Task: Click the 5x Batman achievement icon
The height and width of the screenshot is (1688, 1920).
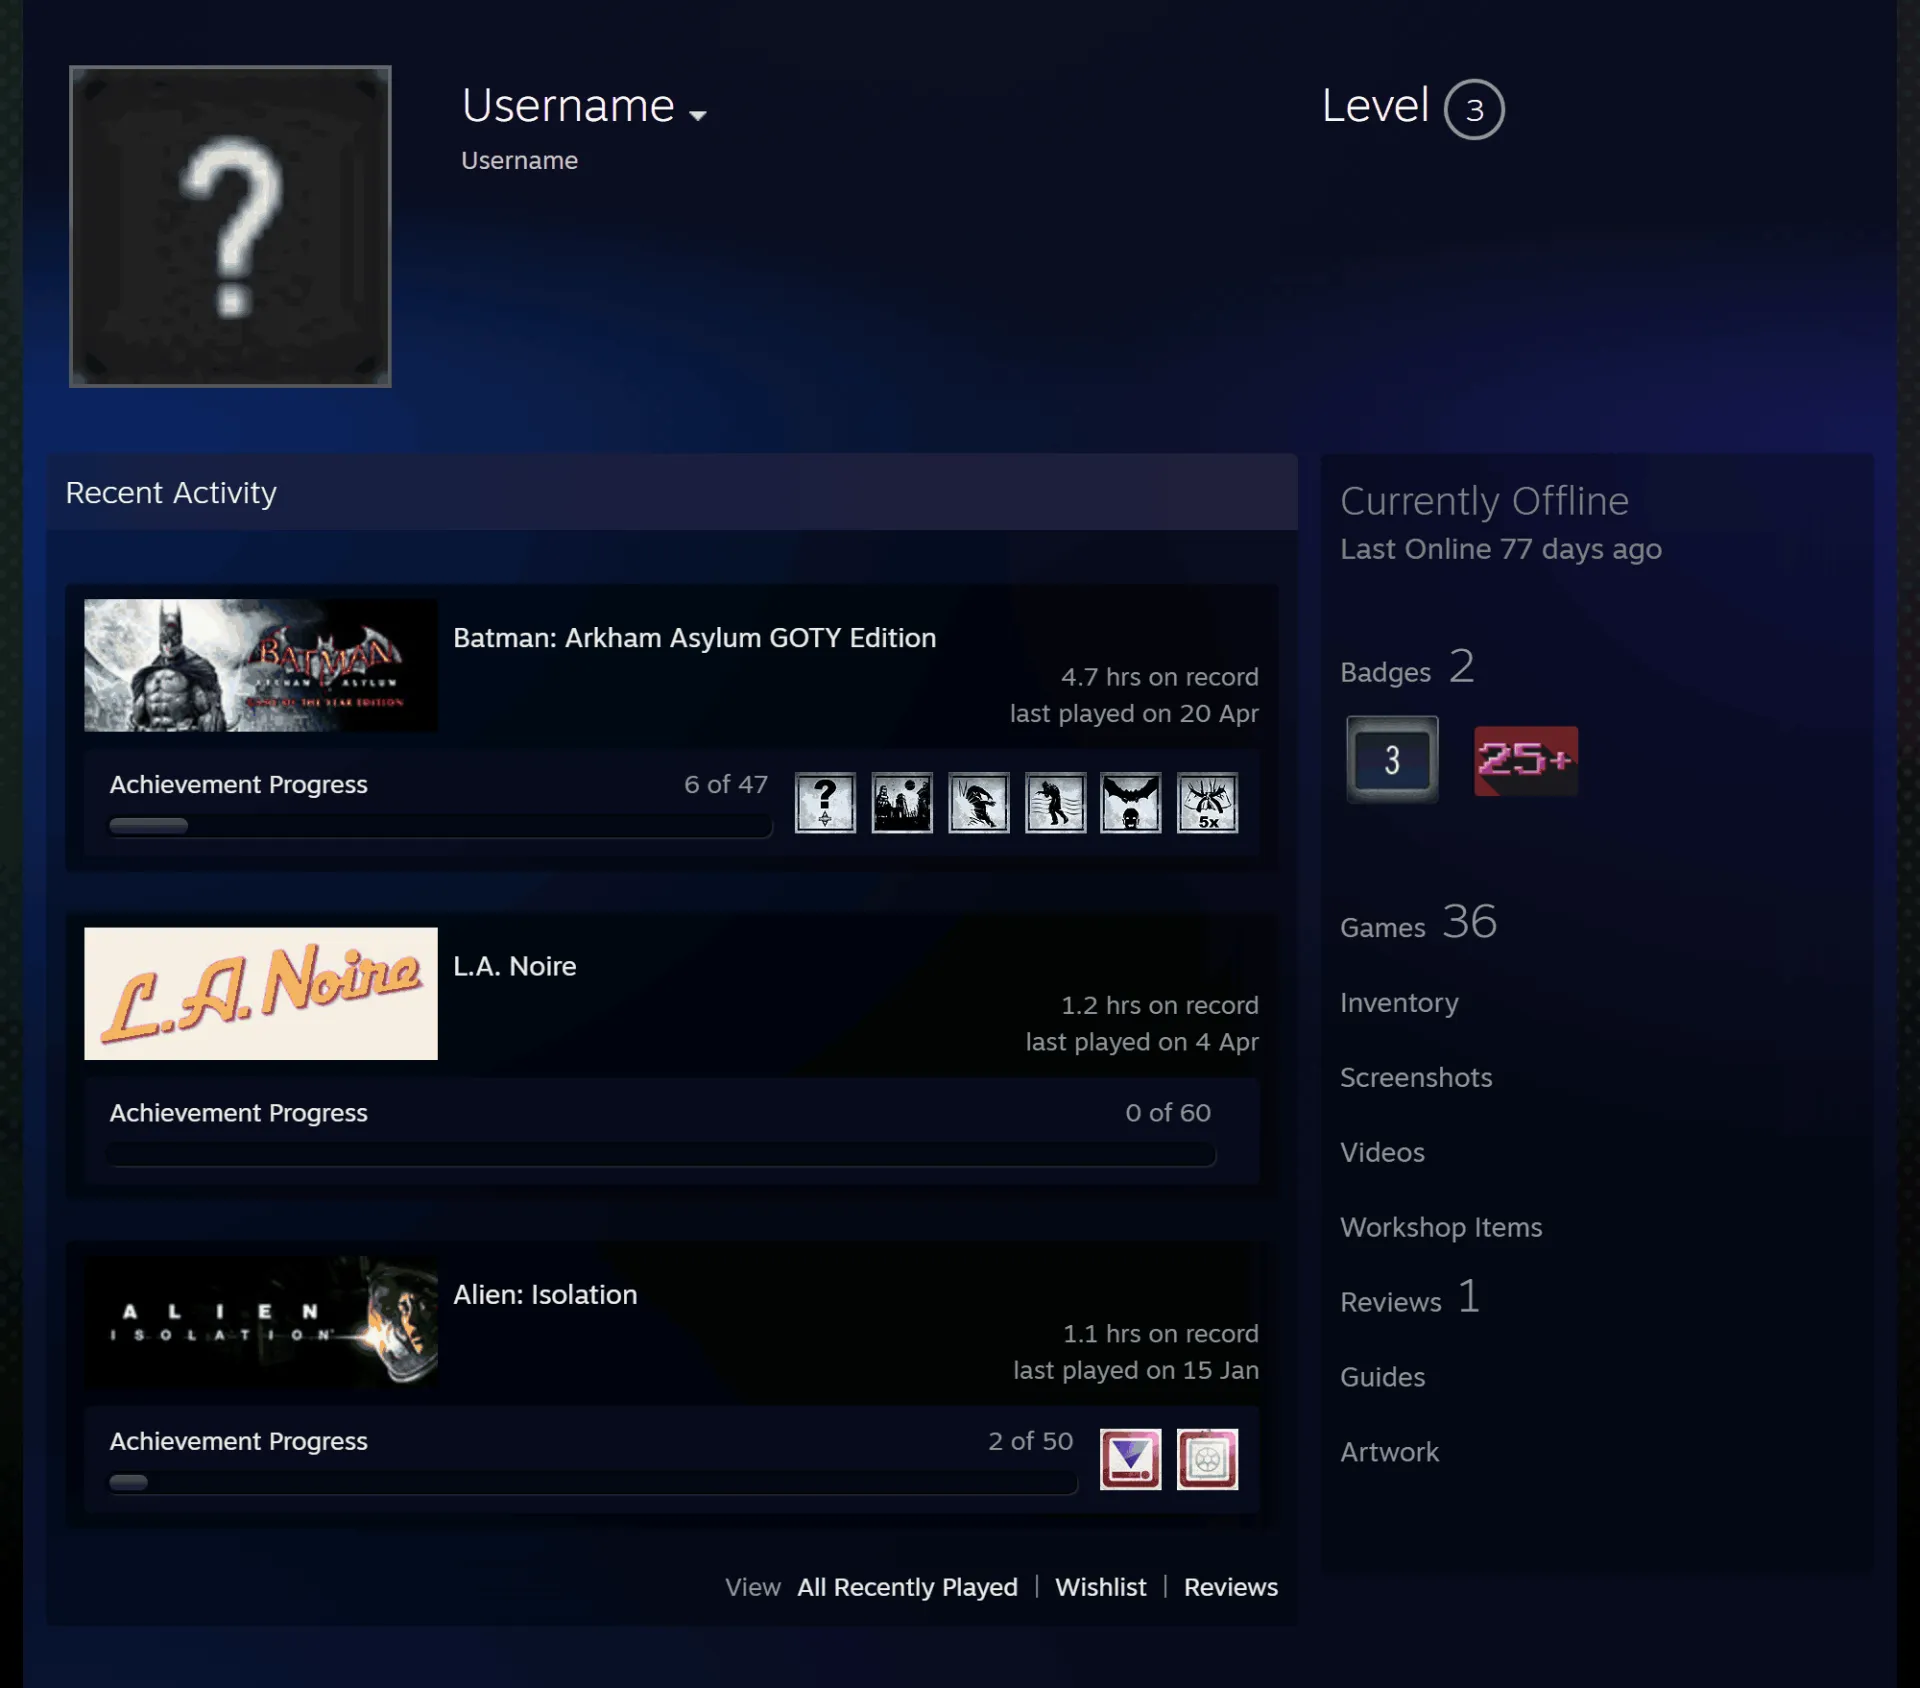Action: click(1208, 802)
